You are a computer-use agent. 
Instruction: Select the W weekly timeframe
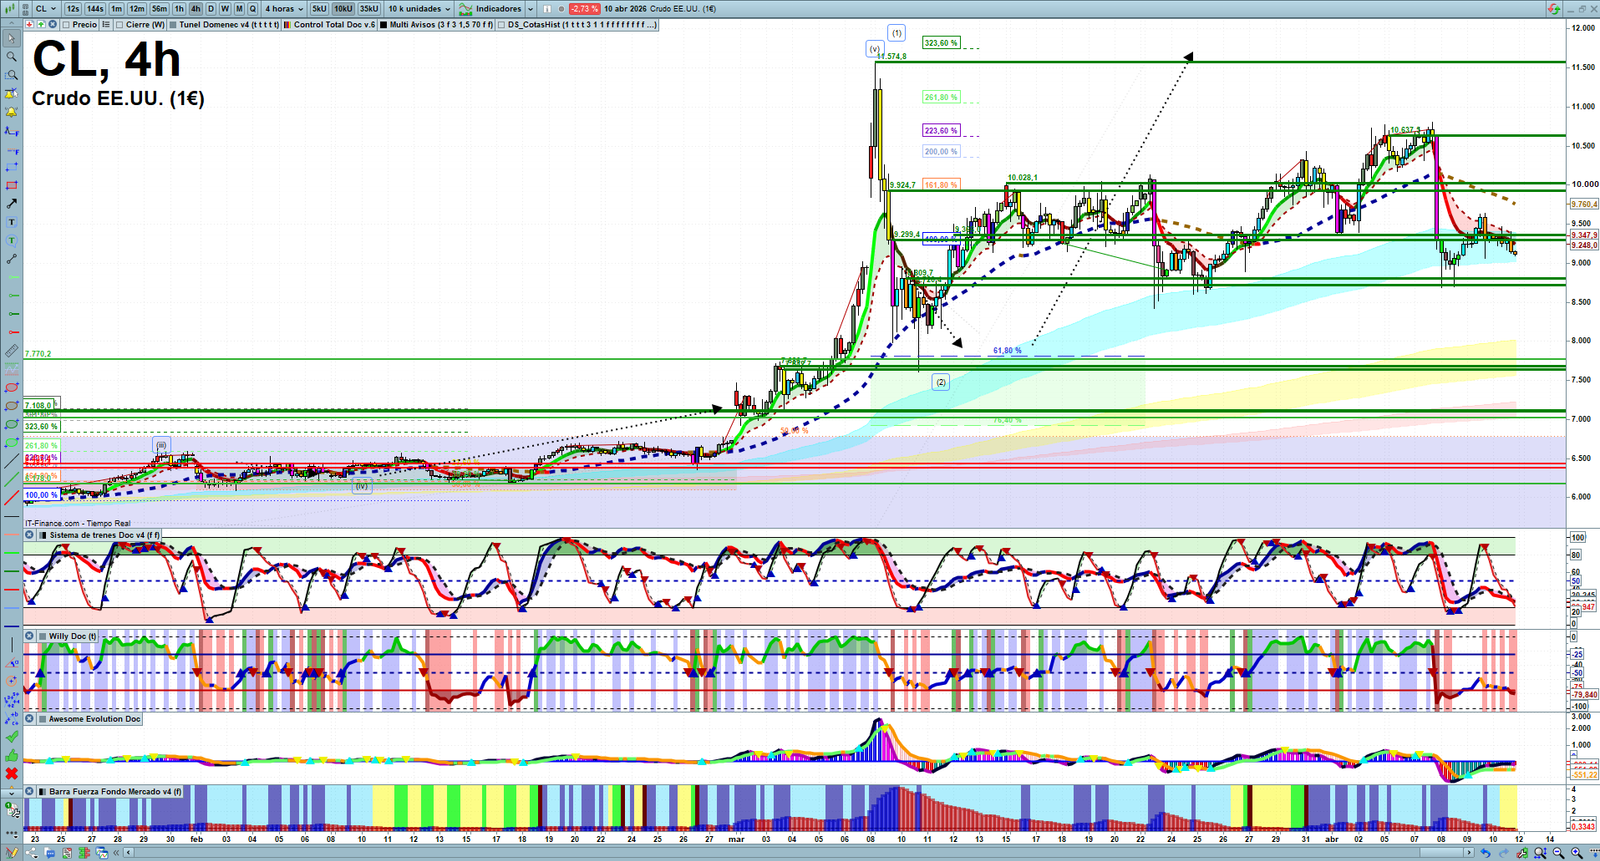(x=225, y=8)
